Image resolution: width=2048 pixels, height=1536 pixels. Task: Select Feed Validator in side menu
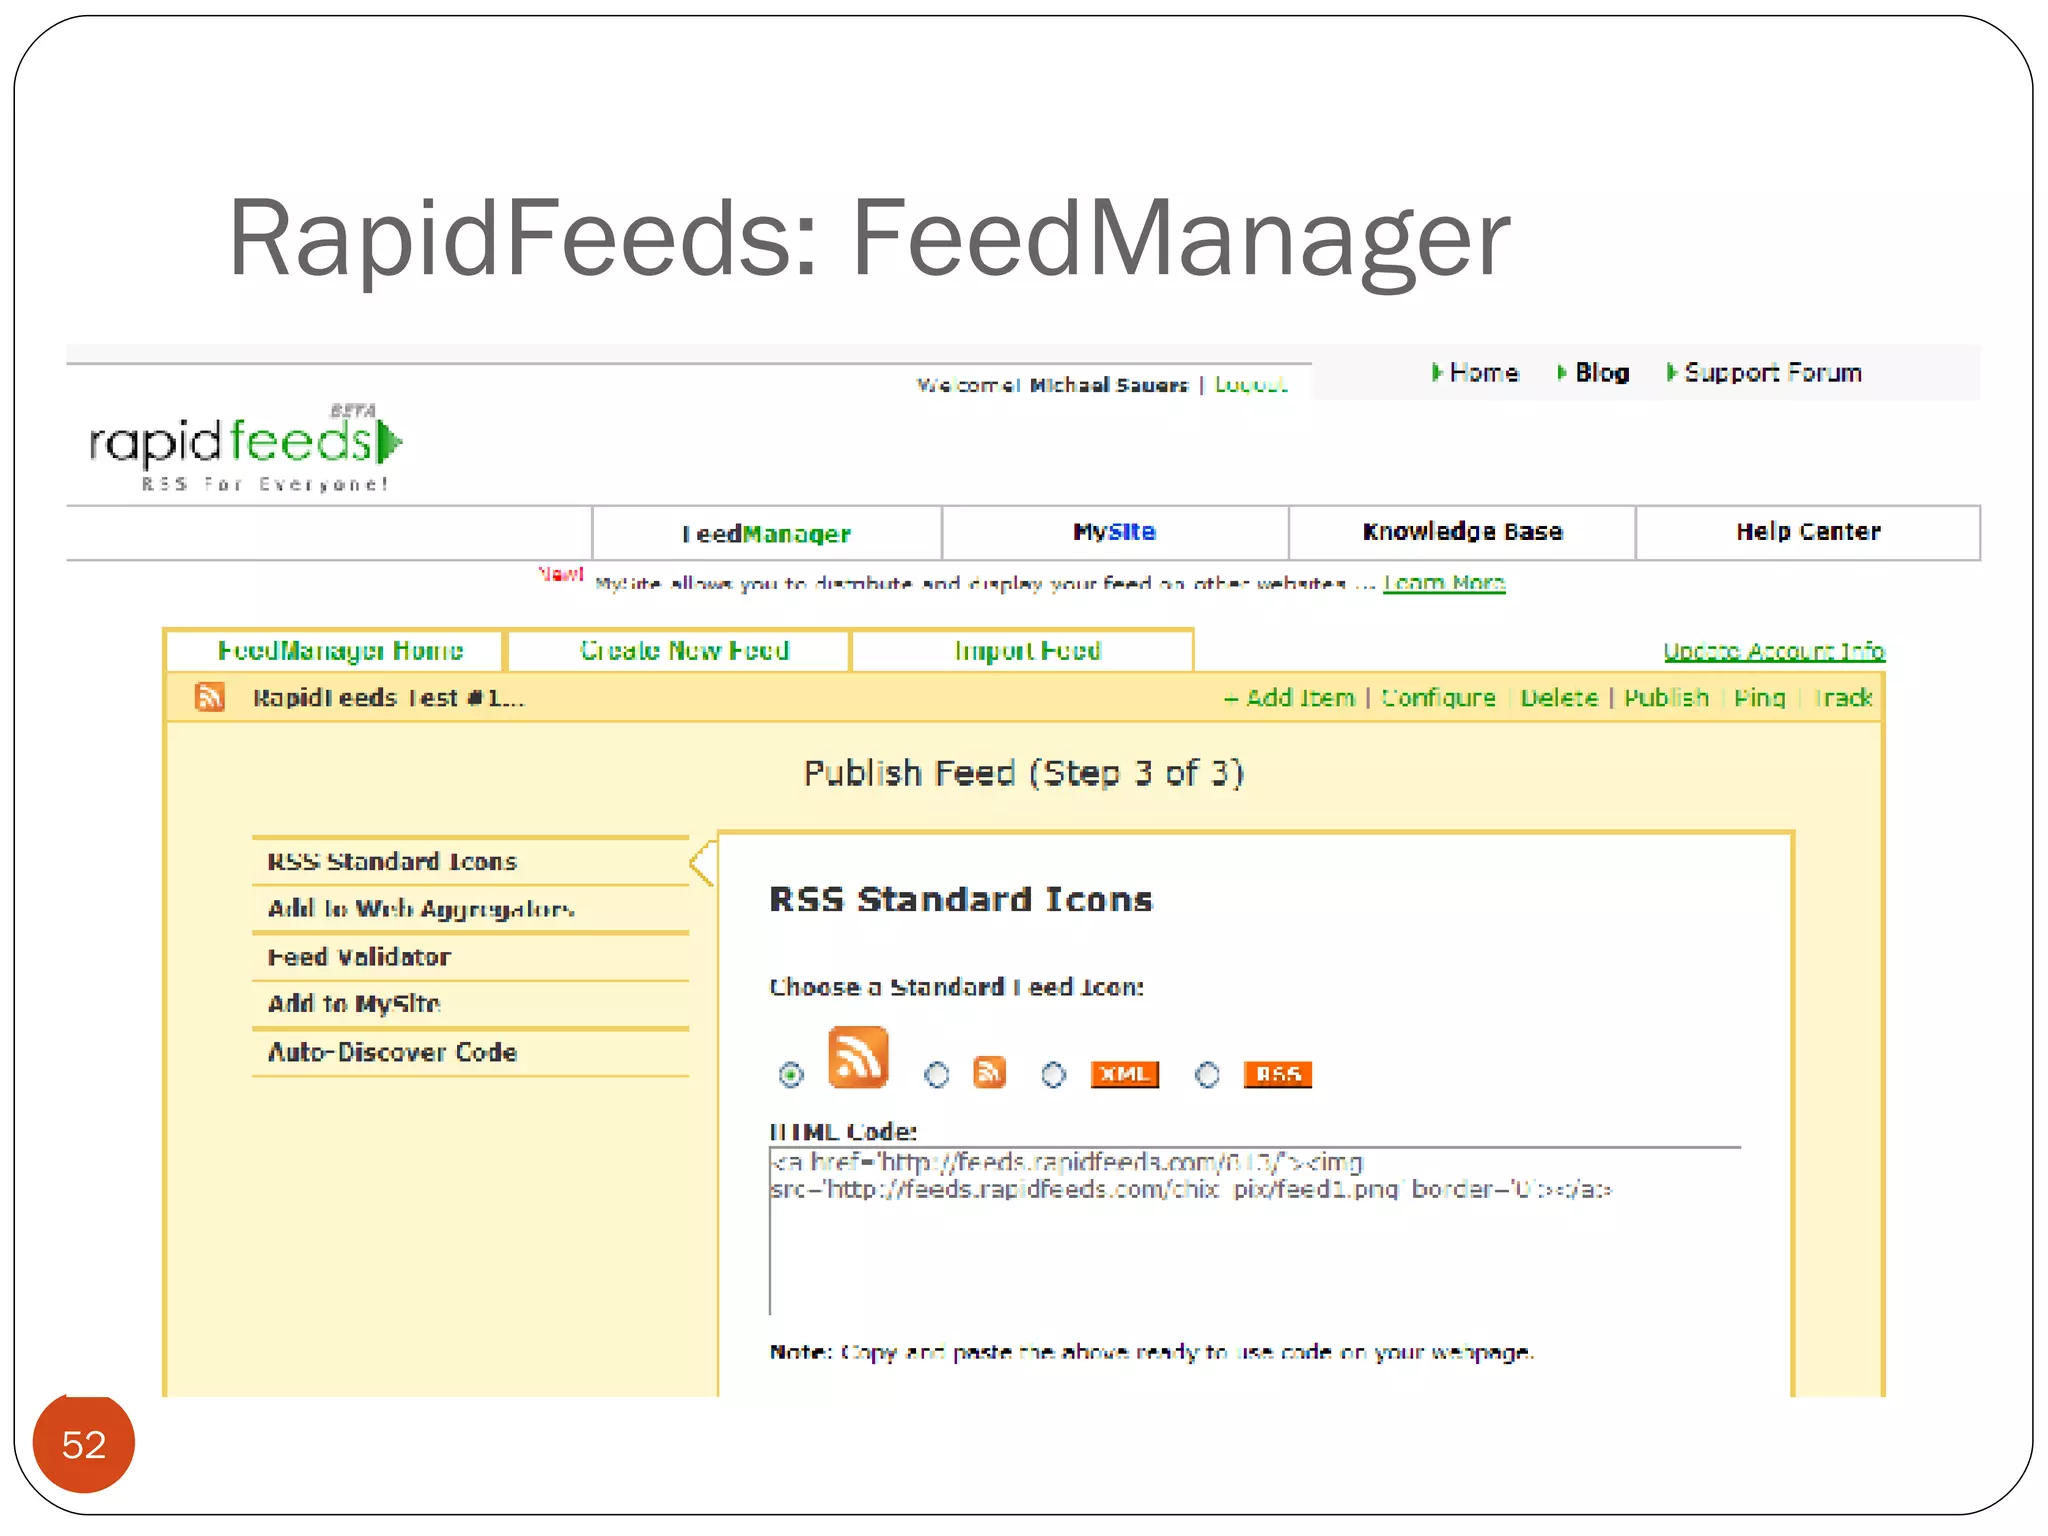coord(470,957)
